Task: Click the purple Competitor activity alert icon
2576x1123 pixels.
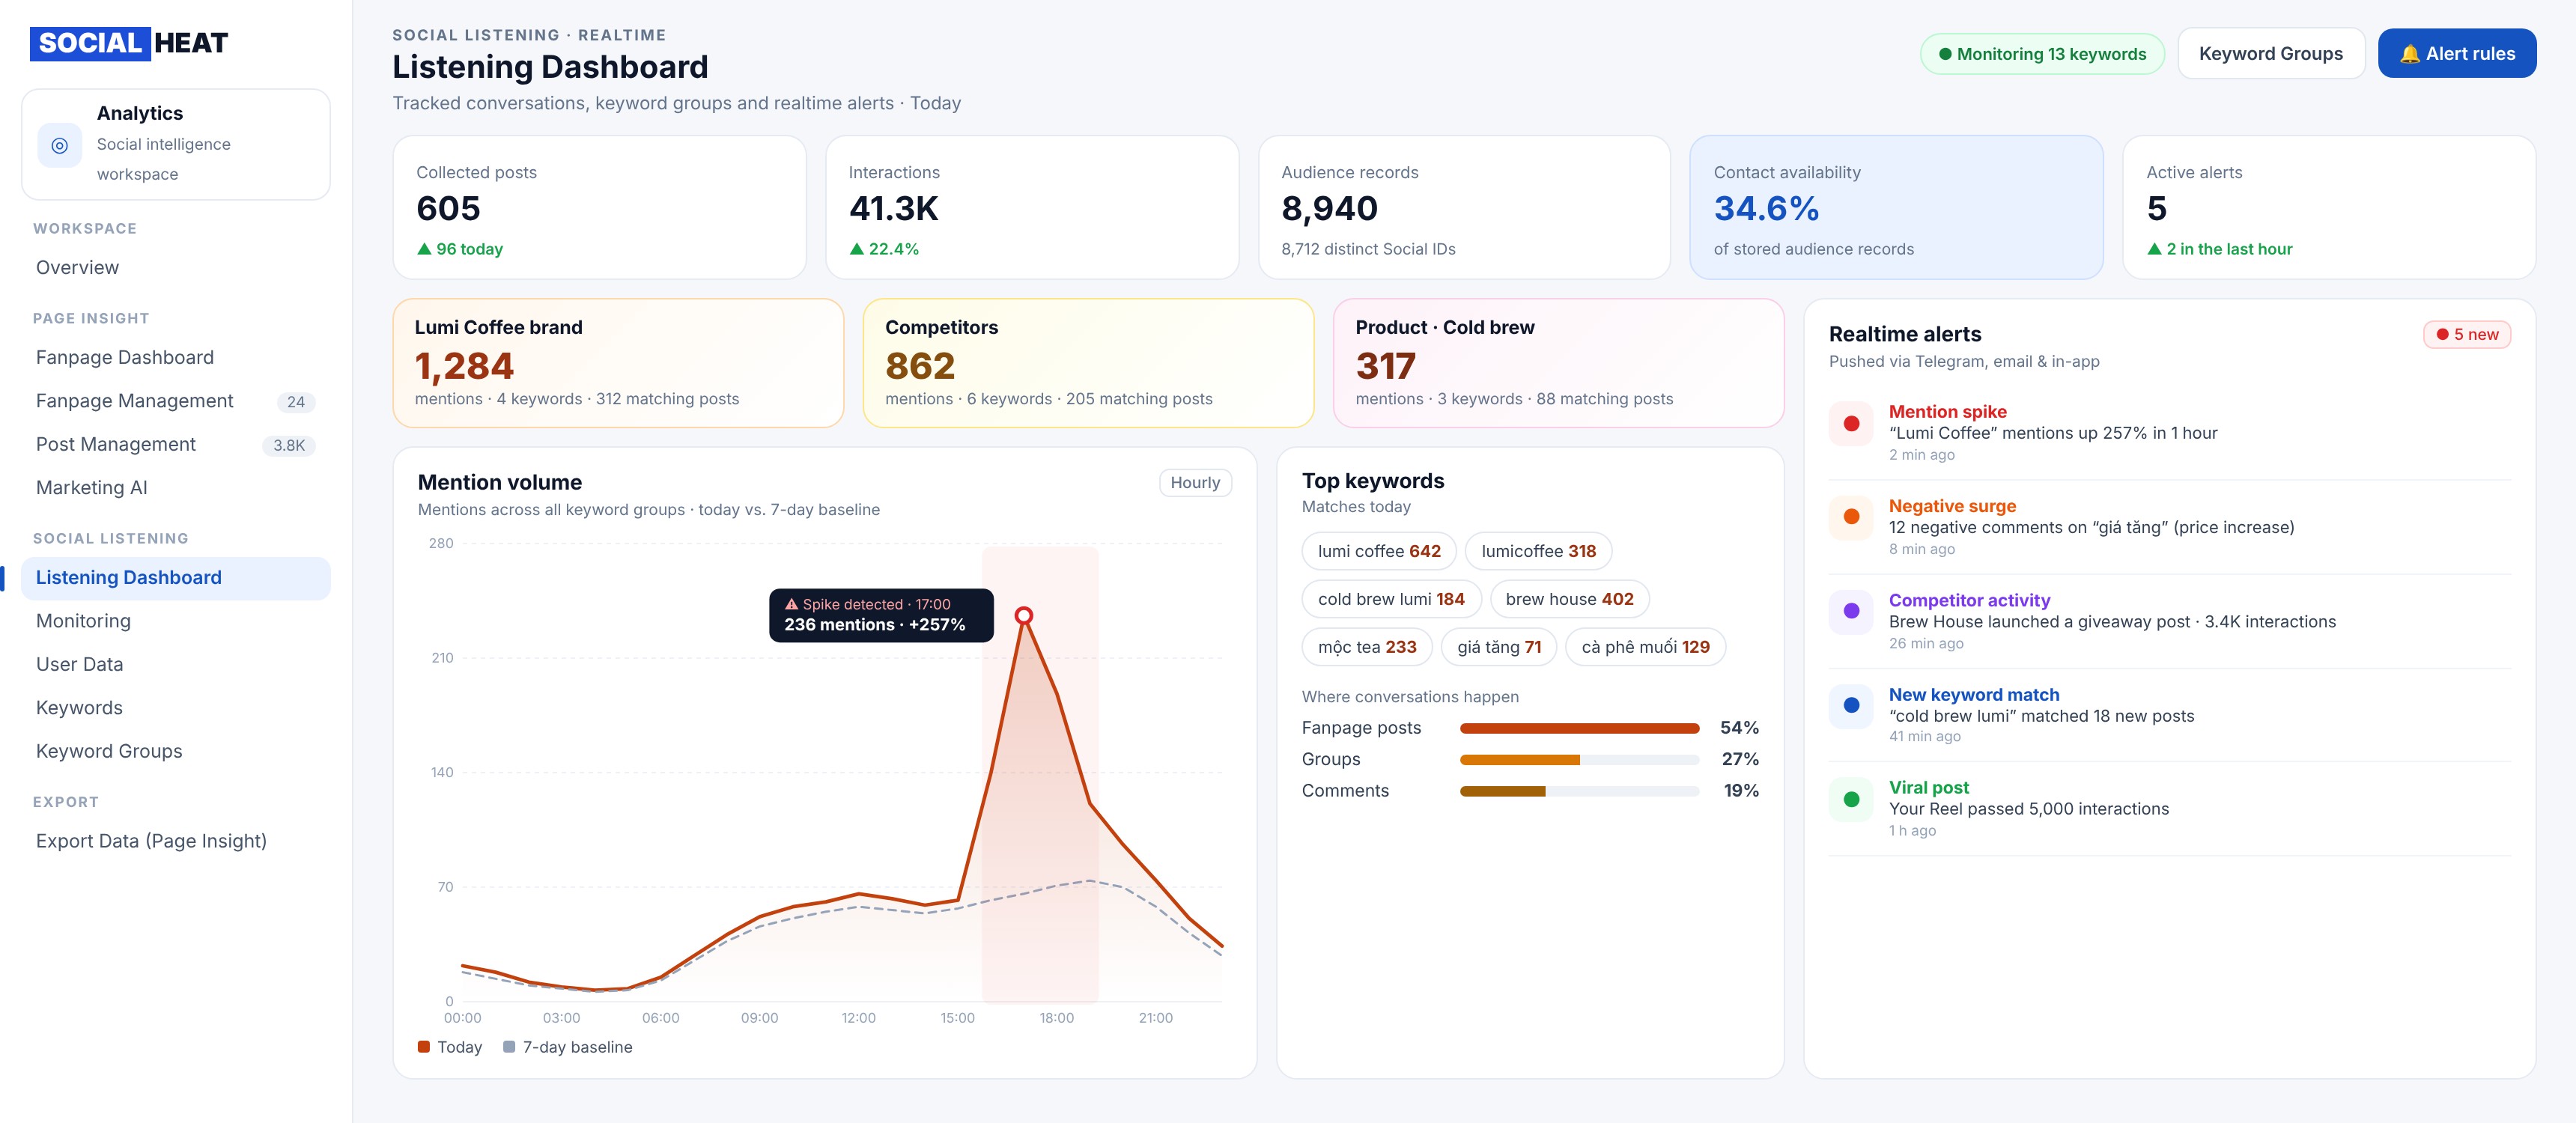Action: coord(1851,611)
